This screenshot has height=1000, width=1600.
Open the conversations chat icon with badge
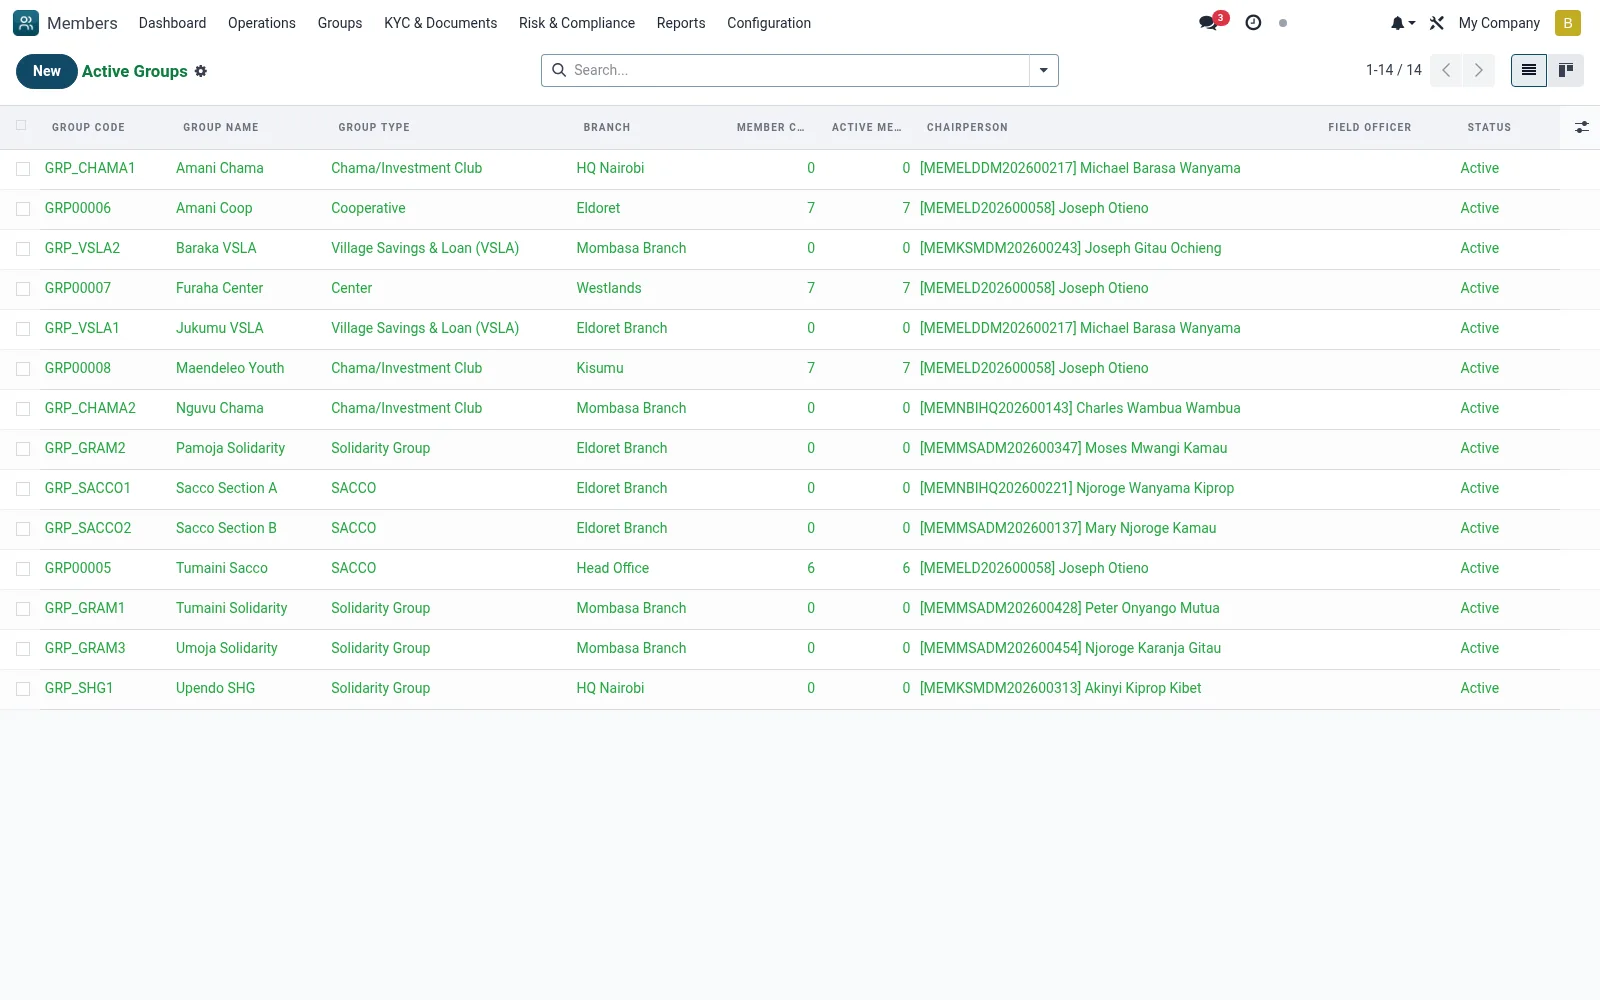coord(1211,22)
